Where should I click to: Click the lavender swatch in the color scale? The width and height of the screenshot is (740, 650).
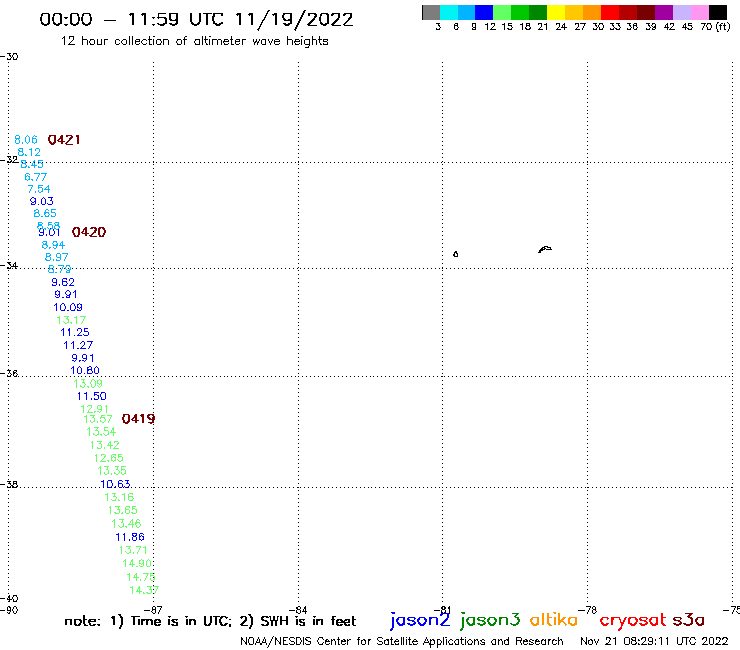coord(682,12)
